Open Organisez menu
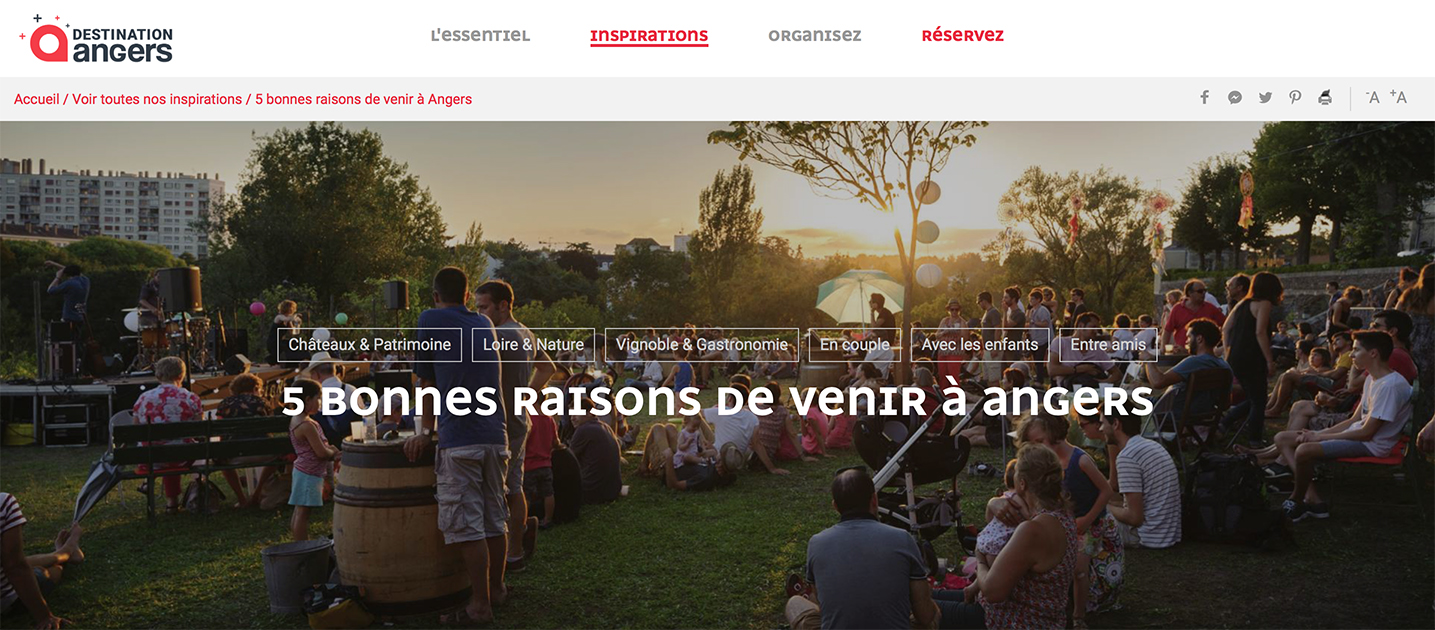The image size is (1435, 630). click(815, 36)
